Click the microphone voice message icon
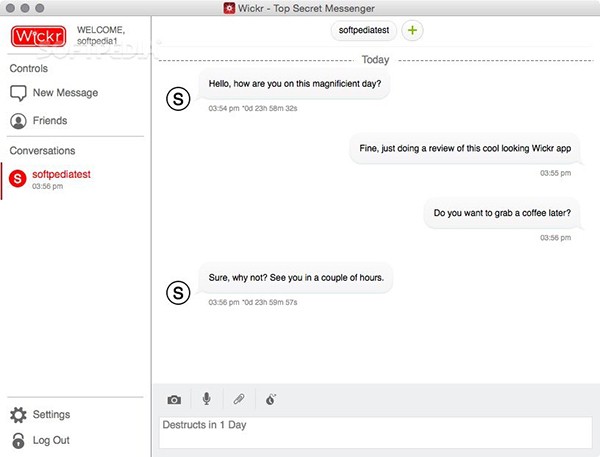The height and width of the screenshot is (457, 600). pos(207,399)
